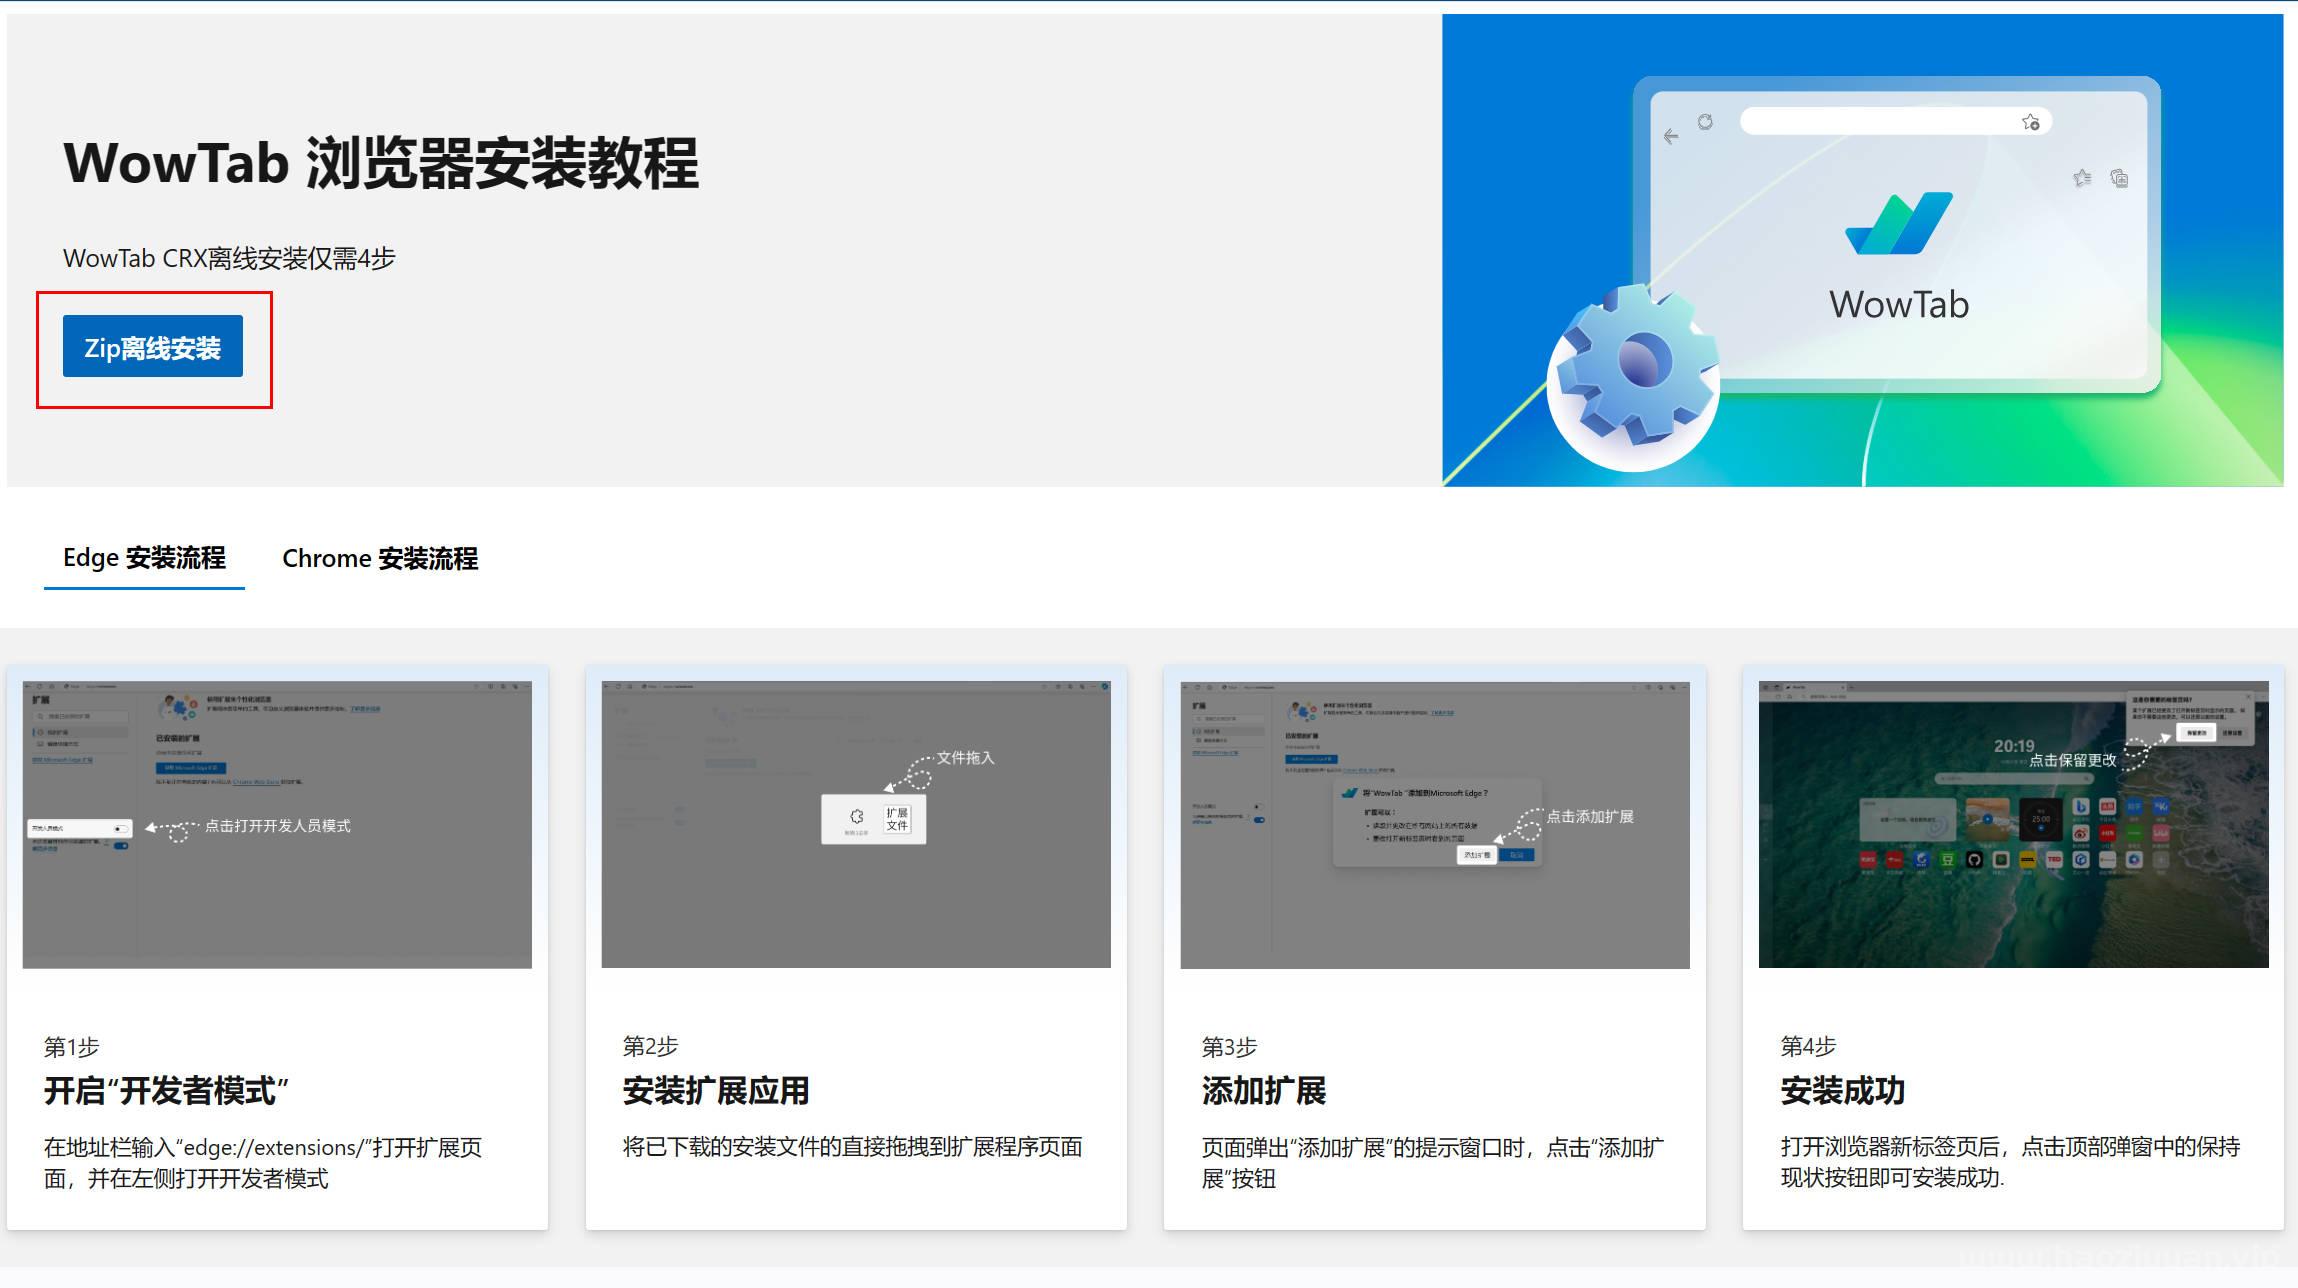2298x1288 pixels.
Task: Click the 第3步 label
Action: tap(1230, 1047)
